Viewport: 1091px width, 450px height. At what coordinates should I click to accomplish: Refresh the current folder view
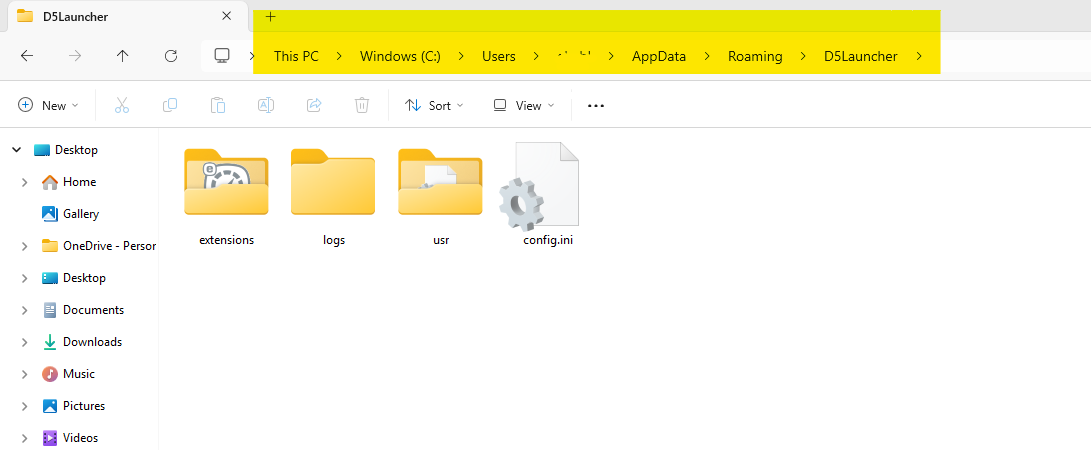pyautogui.click(x=170, y=56)
